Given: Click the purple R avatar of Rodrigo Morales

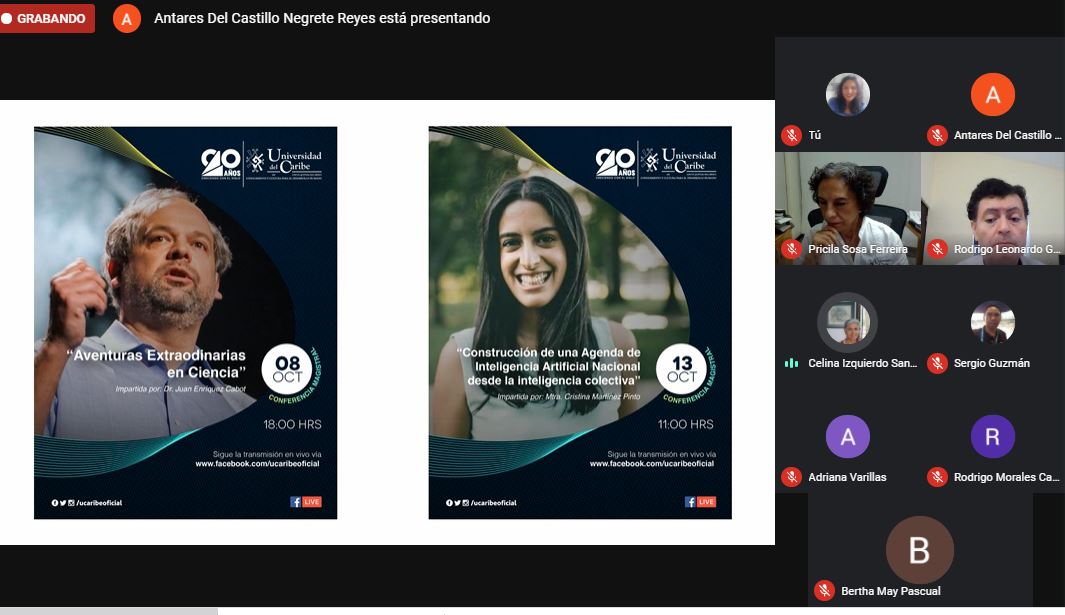Looking at the screenshot, I should click(x=993, y=437).
